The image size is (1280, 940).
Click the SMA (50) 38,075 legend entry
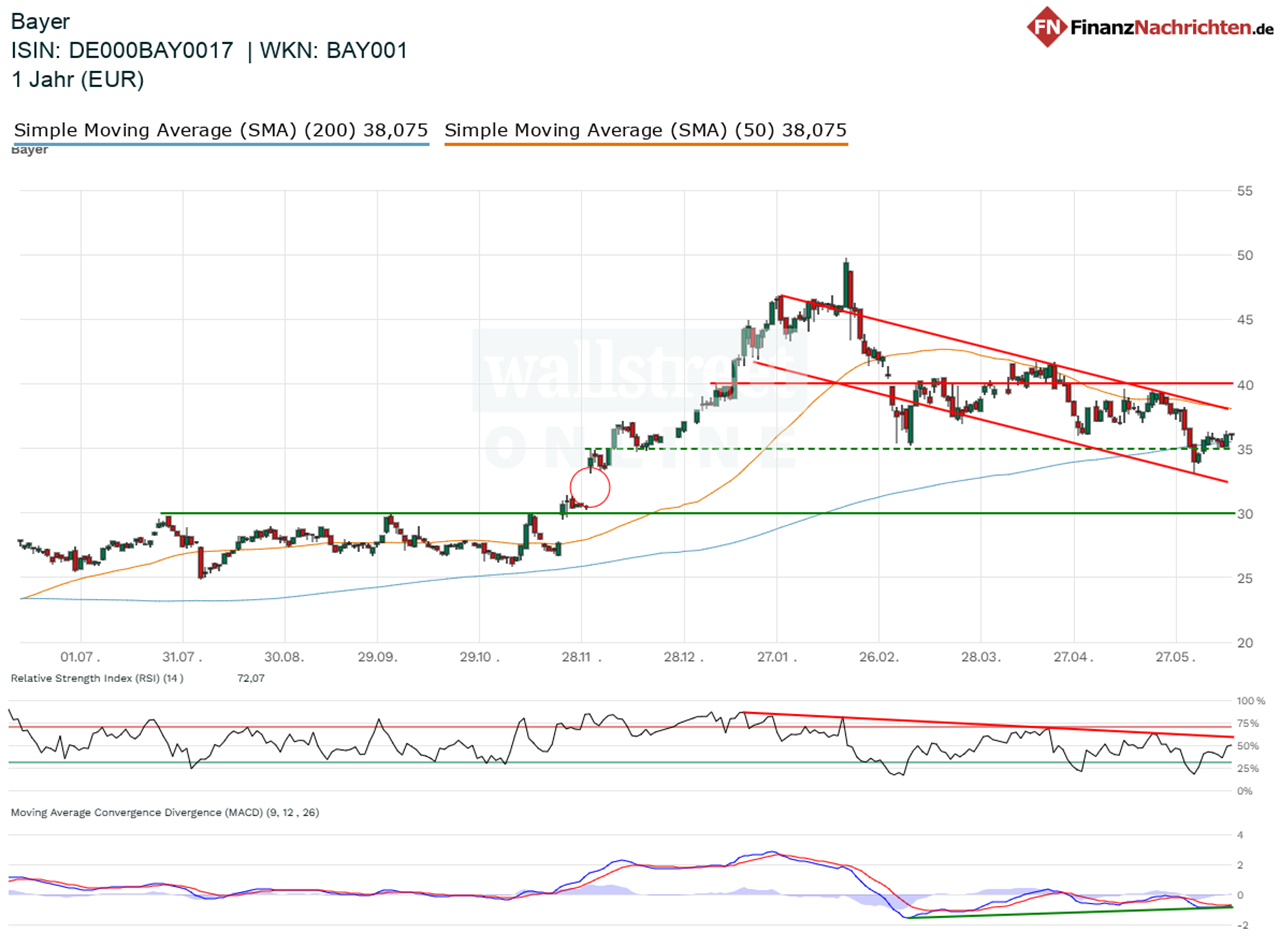pos(645,130)
